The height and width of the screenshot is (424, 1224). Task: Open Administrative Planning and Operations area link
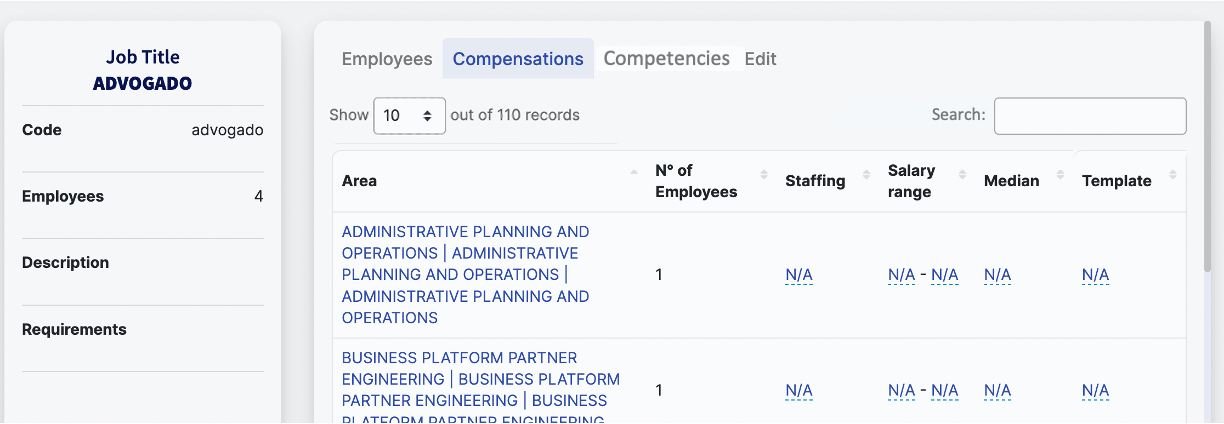pyautogui.click(x=465, y=274)
